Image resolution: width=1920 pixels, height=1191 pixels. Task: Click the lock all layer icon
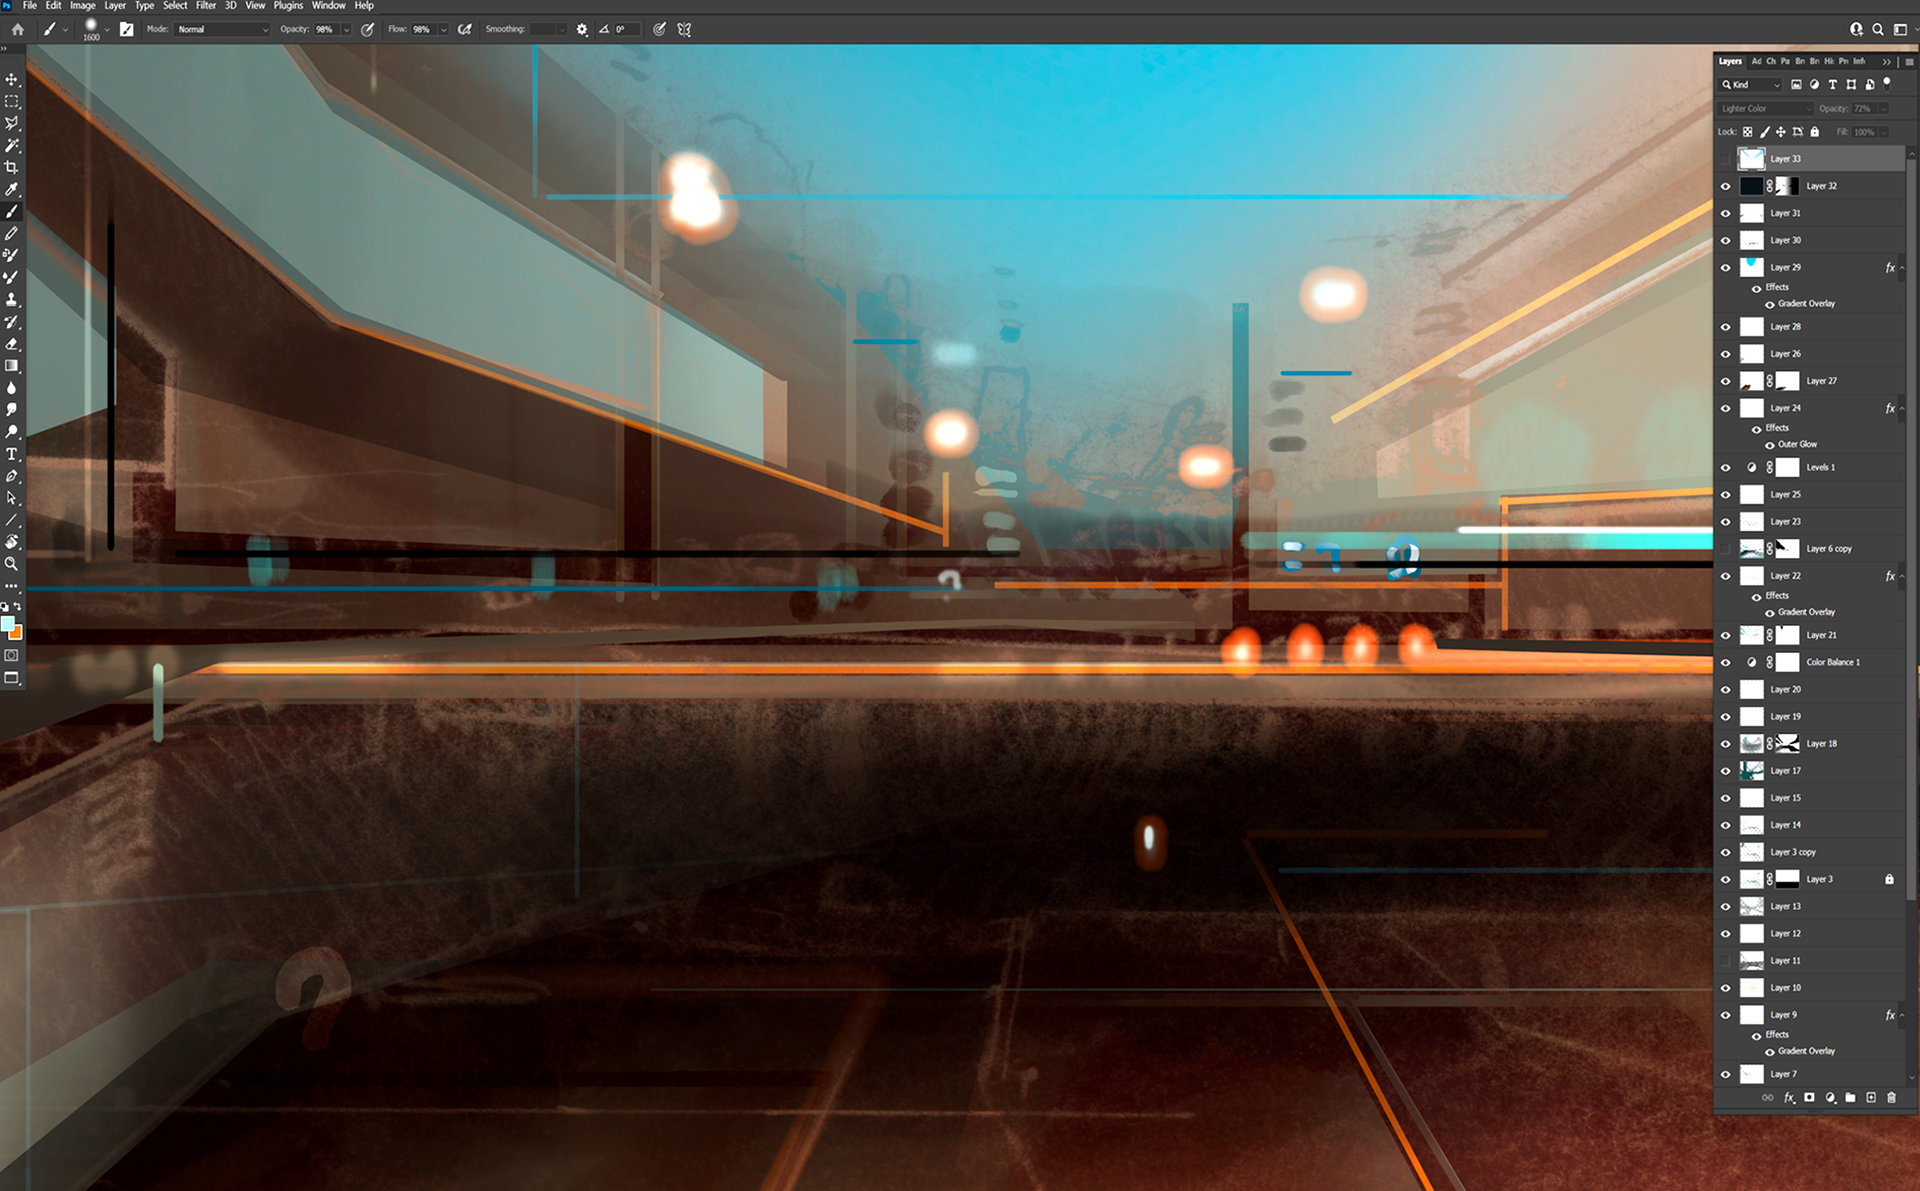(x=1815, y=132)
